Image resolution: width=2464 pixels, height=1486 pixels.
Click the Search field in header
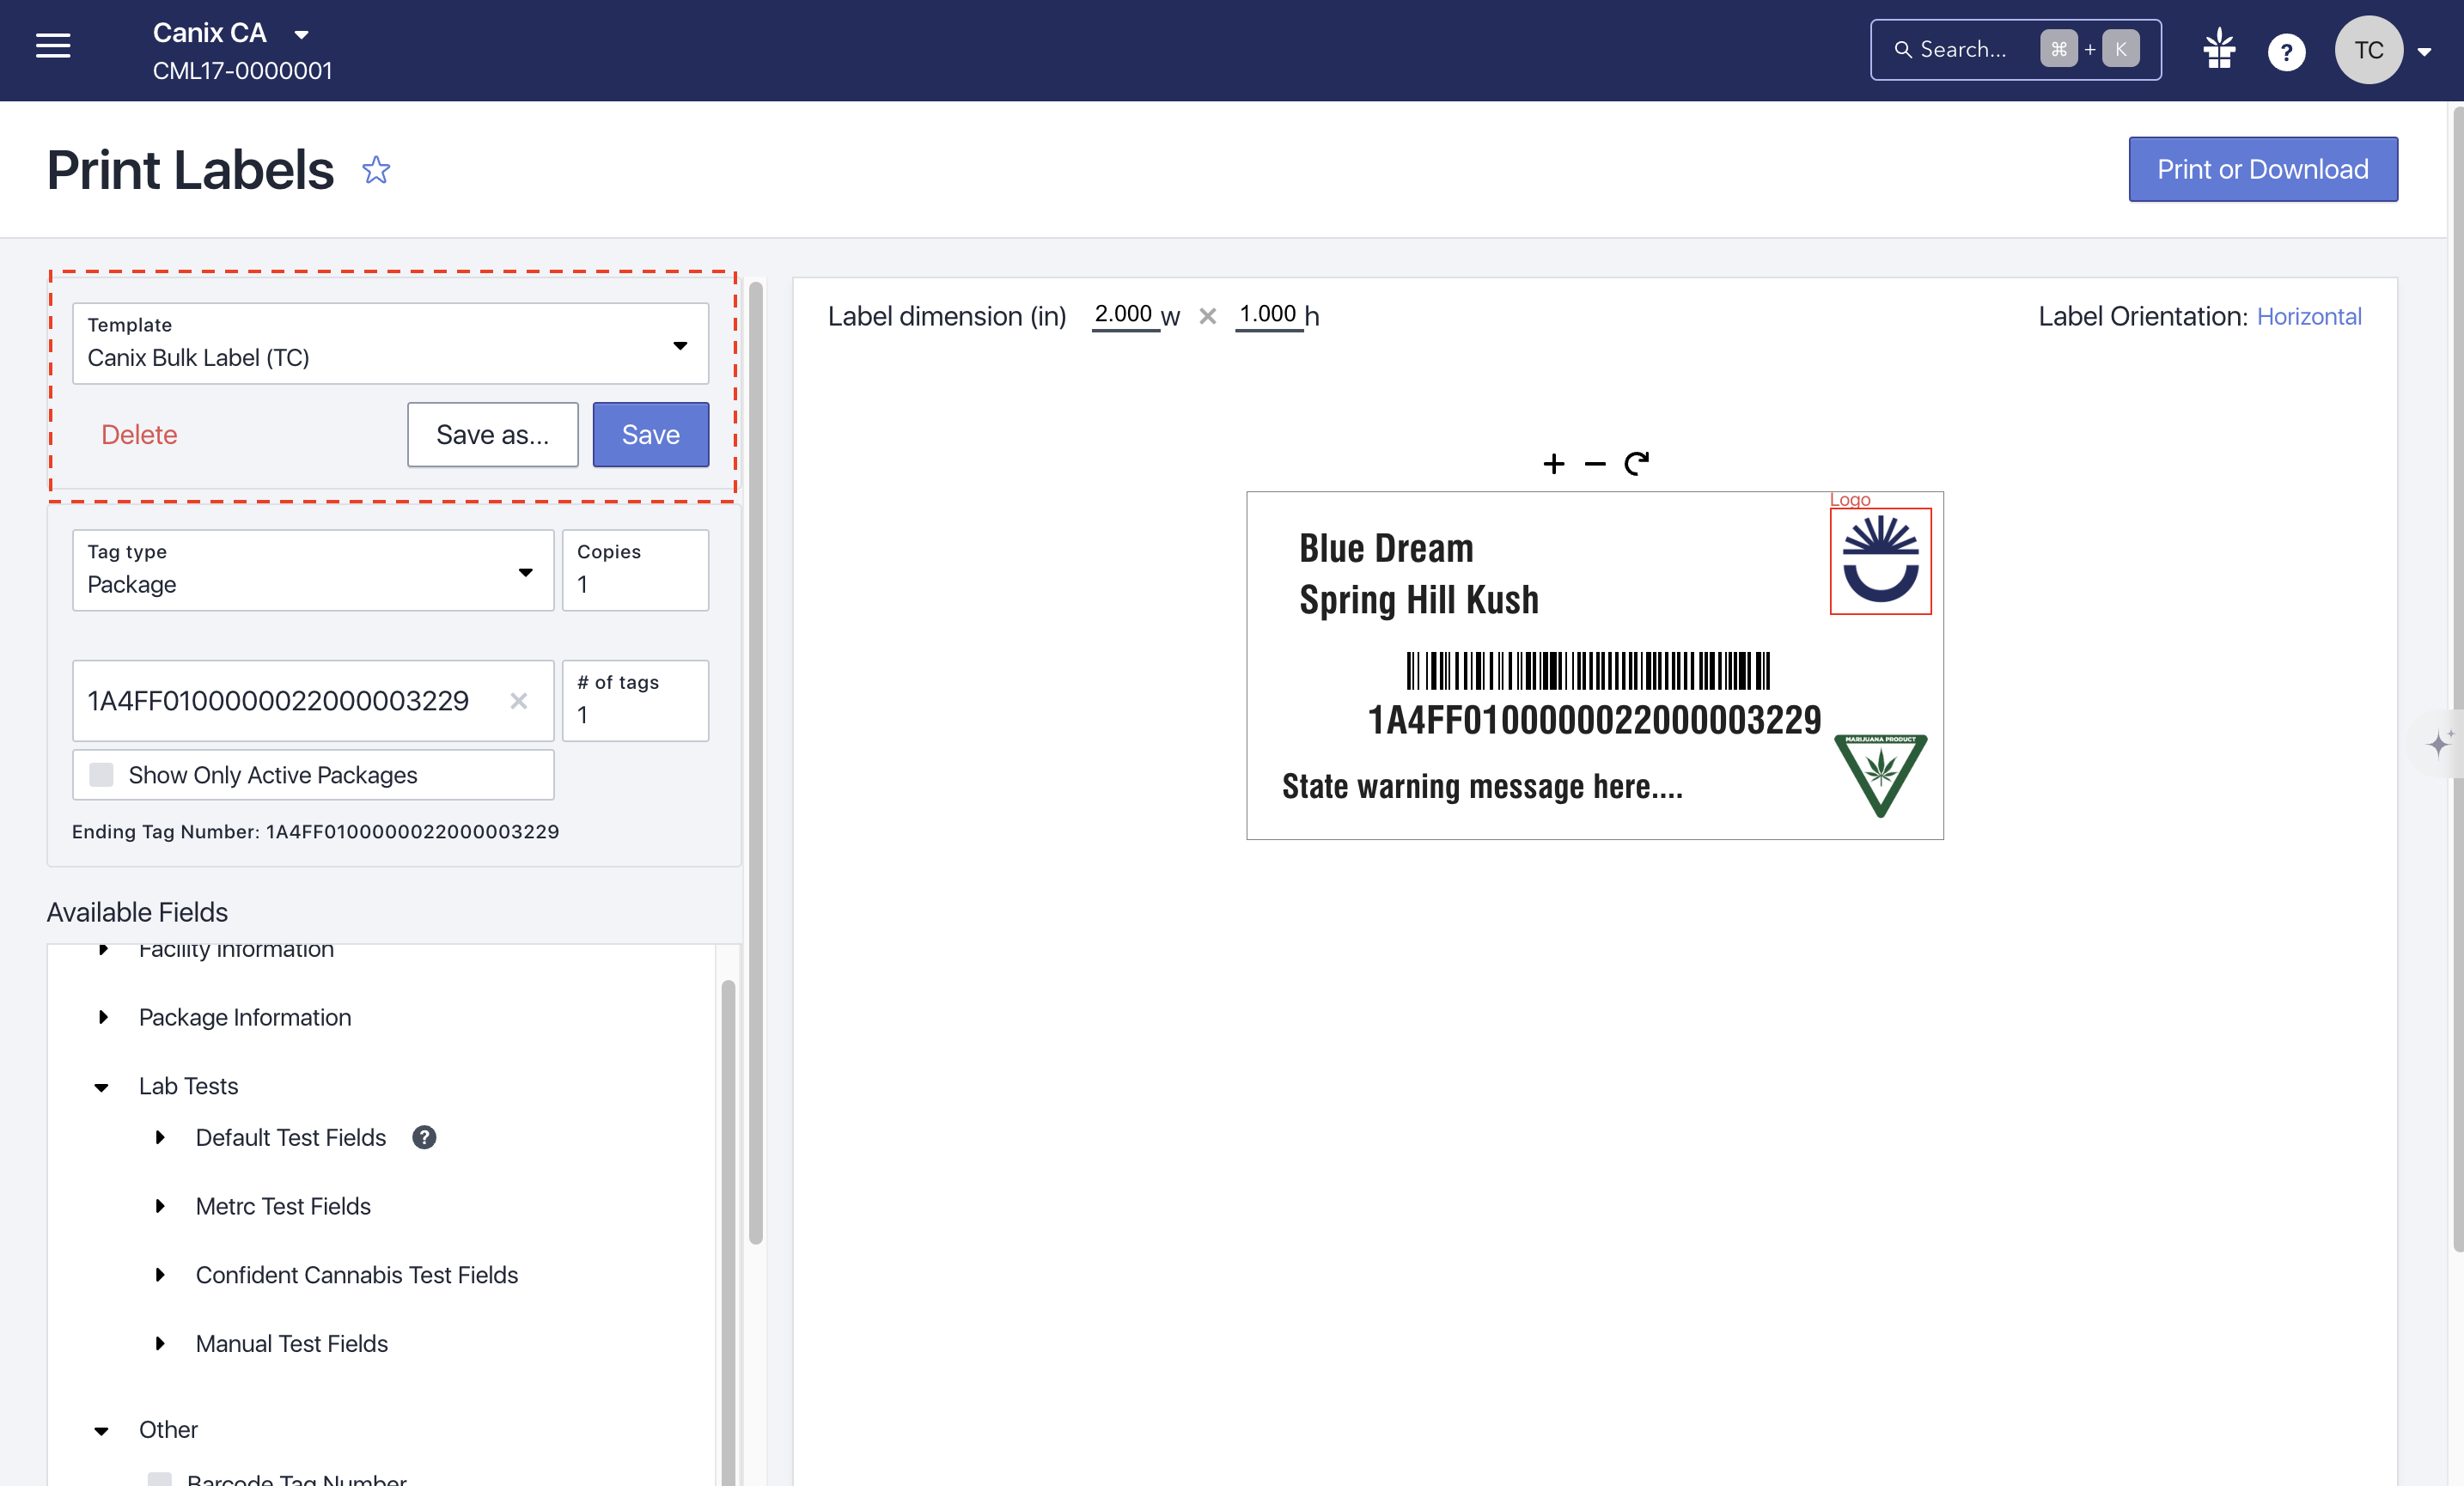[2015, 50]
